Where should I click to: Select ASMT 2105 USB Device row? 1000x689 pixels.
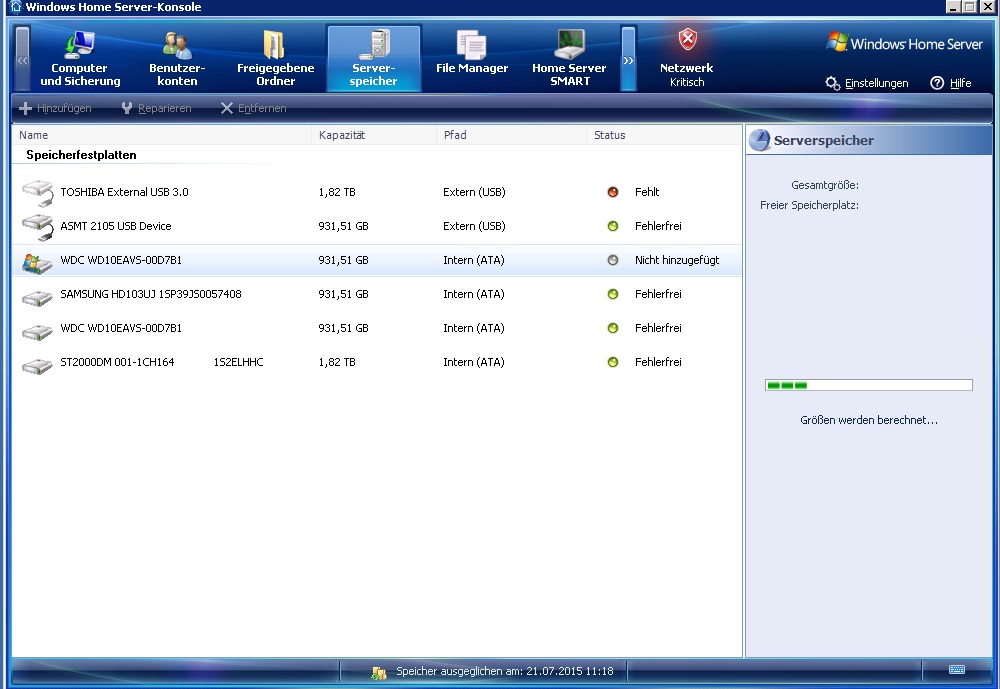376,226
